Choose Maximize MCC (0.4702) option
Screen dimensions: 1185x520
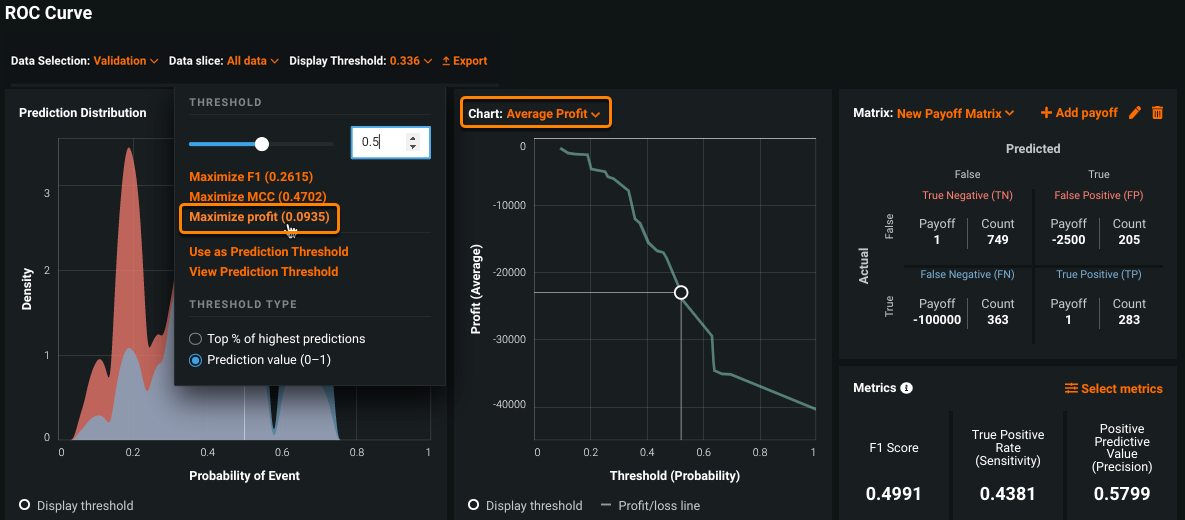257,197
